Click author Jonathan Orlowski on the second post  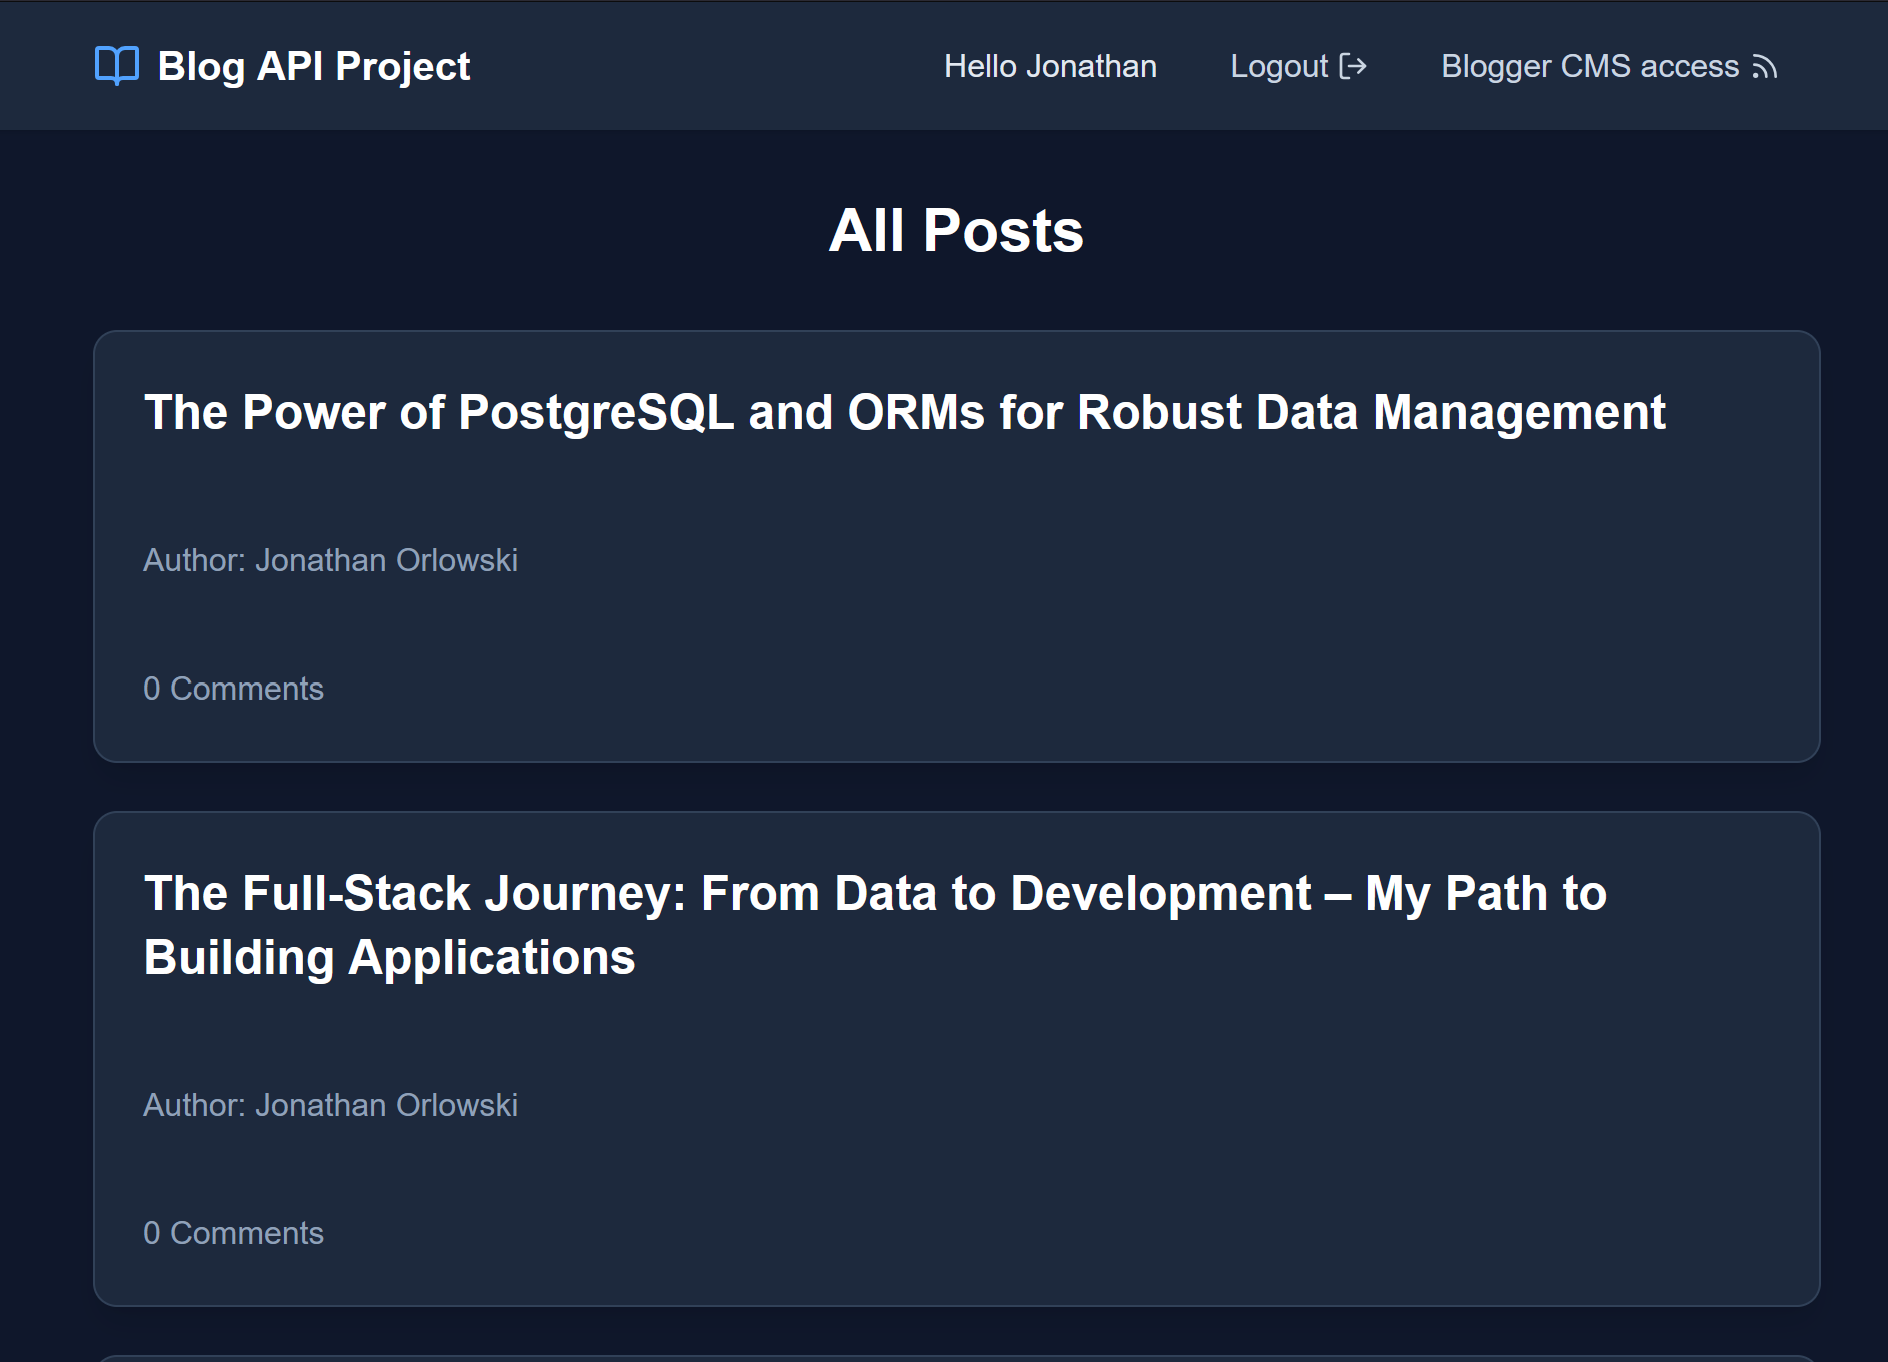[x=331, y=1105]
